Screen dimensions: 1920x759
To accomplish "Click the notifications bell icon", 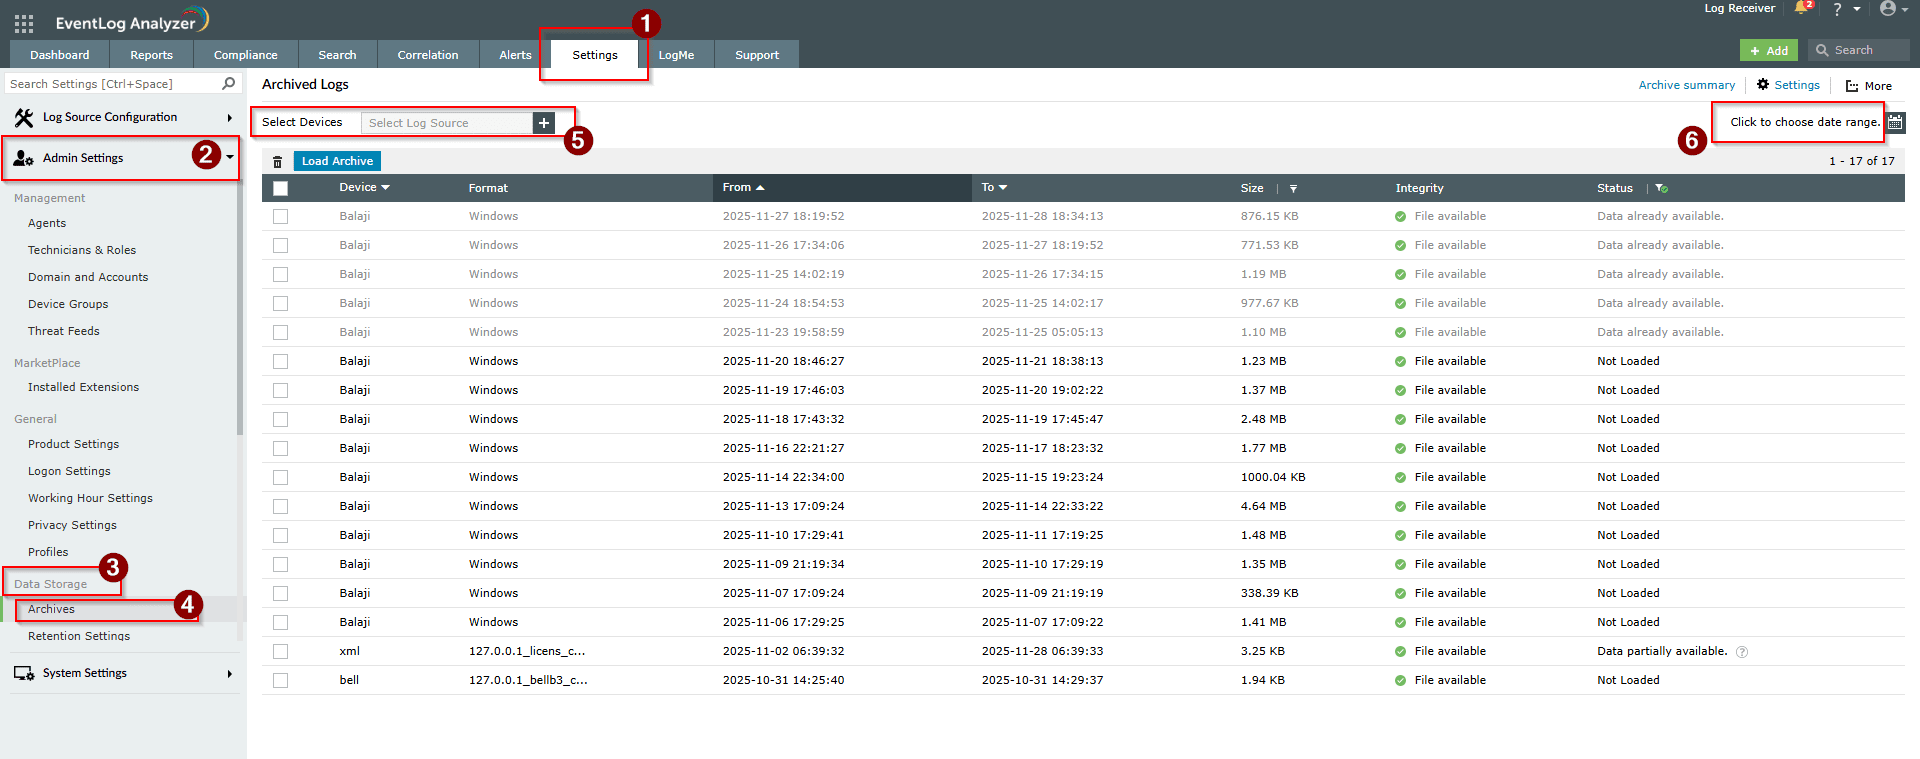I will point(1802,9).
